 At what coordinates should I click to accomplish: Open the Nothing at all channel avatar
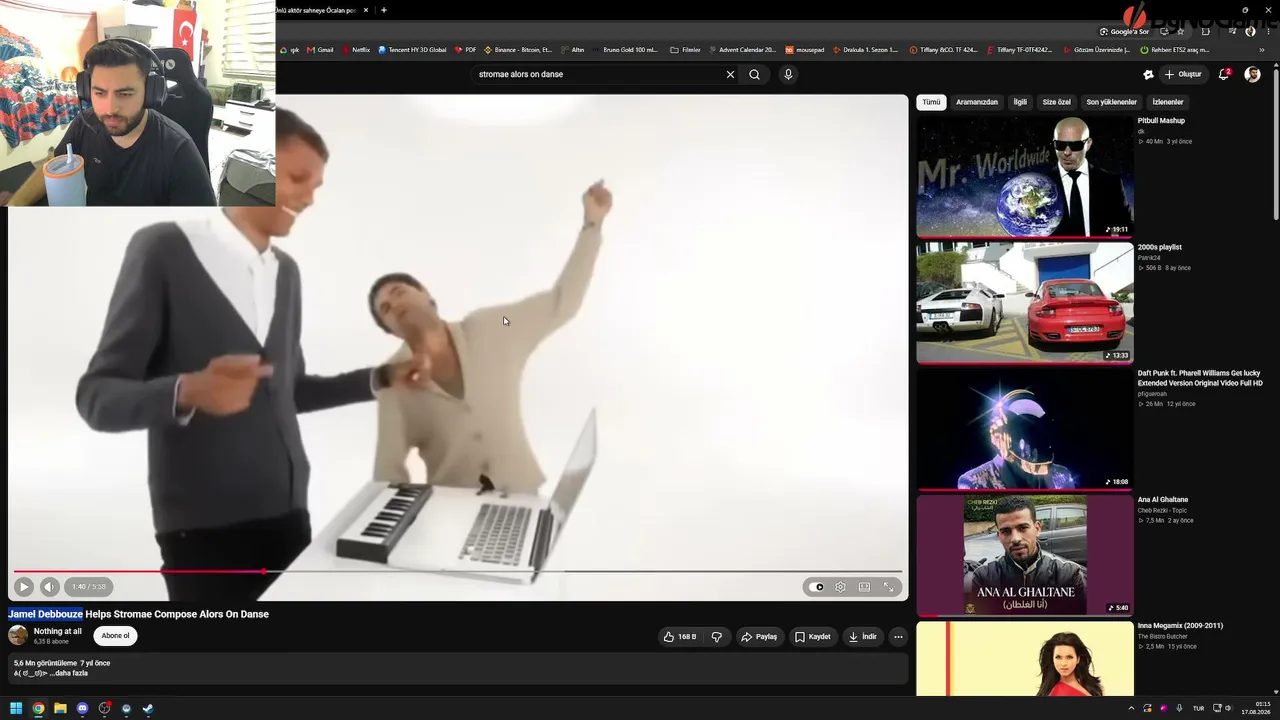(18, 636)
